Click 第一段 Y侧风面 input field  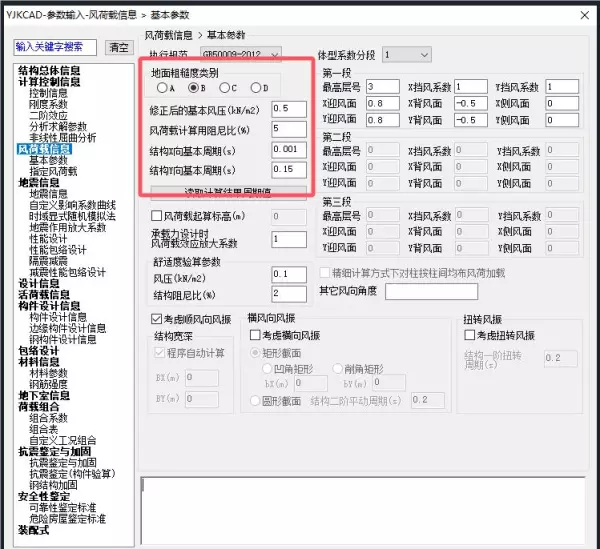[562, 120]
